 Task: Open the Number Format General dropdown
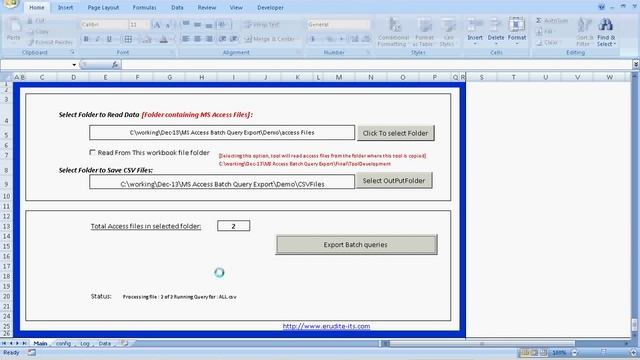tap(367, 25)
